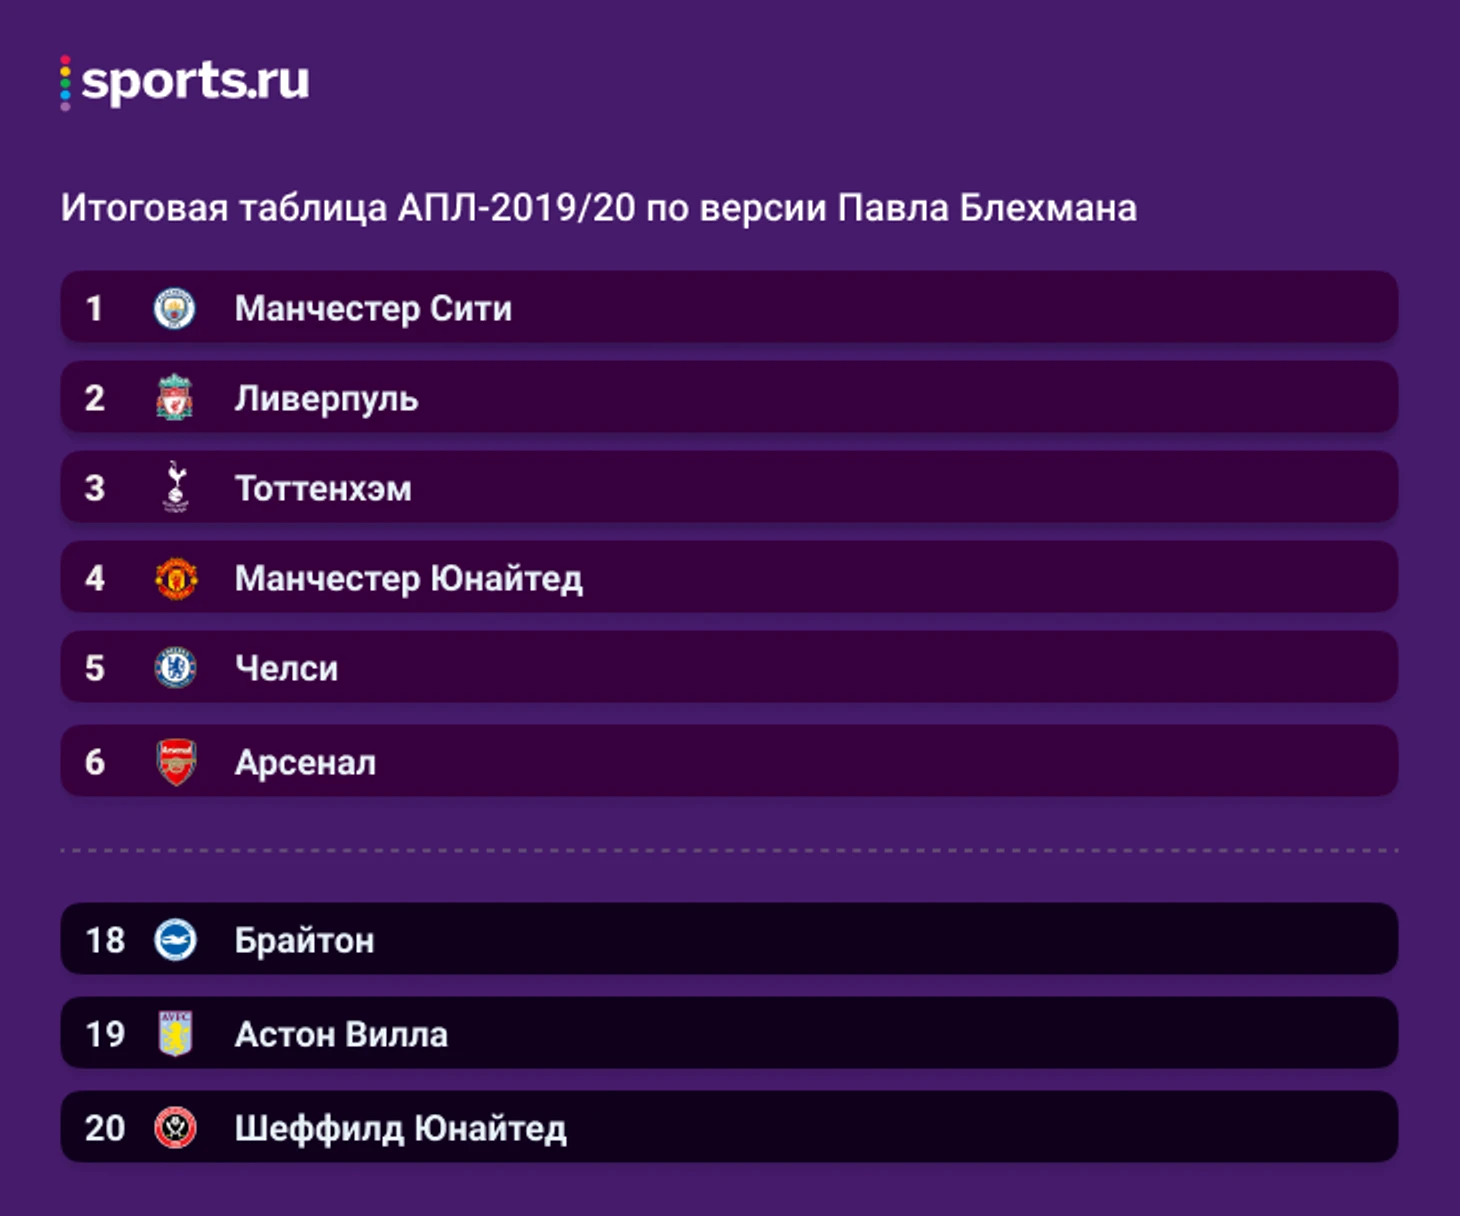Click the Шеффилд Юнайтед team name
Screen dimensions: 1460x1216
[400, 1129]
